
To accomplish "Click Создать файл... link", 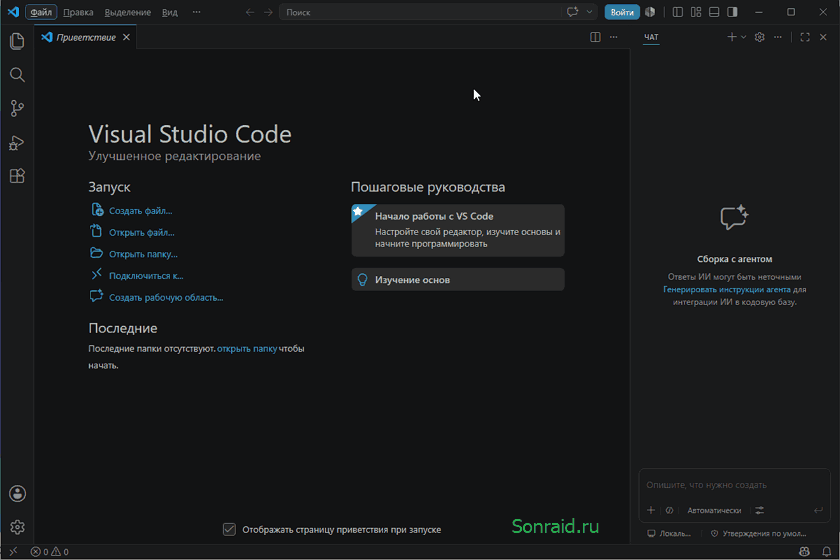I will coord(140,211).
